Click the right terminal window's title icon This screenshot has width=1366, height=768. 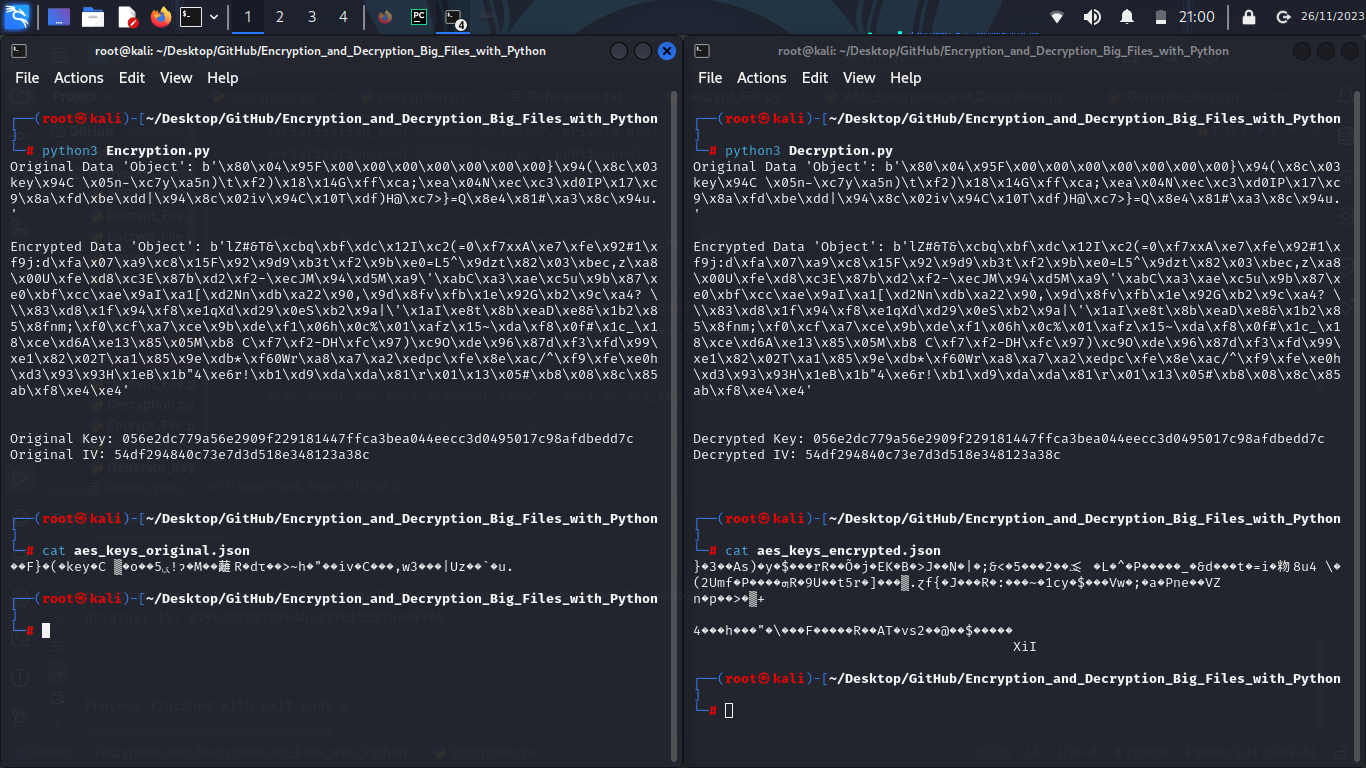(x=702, y=51)
